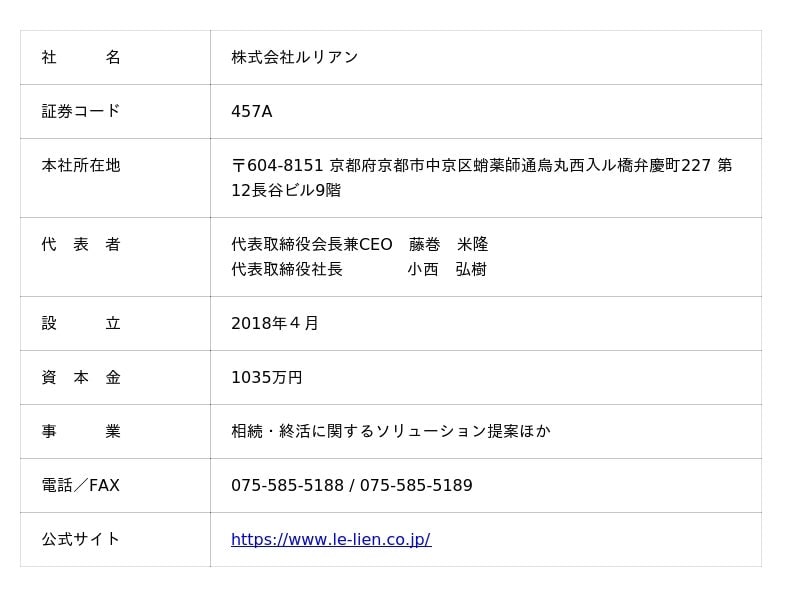Image resolution: width=800 pixels, height=597 pixels.
Task: Click the 設立 row label
Action: click(81, 323)
